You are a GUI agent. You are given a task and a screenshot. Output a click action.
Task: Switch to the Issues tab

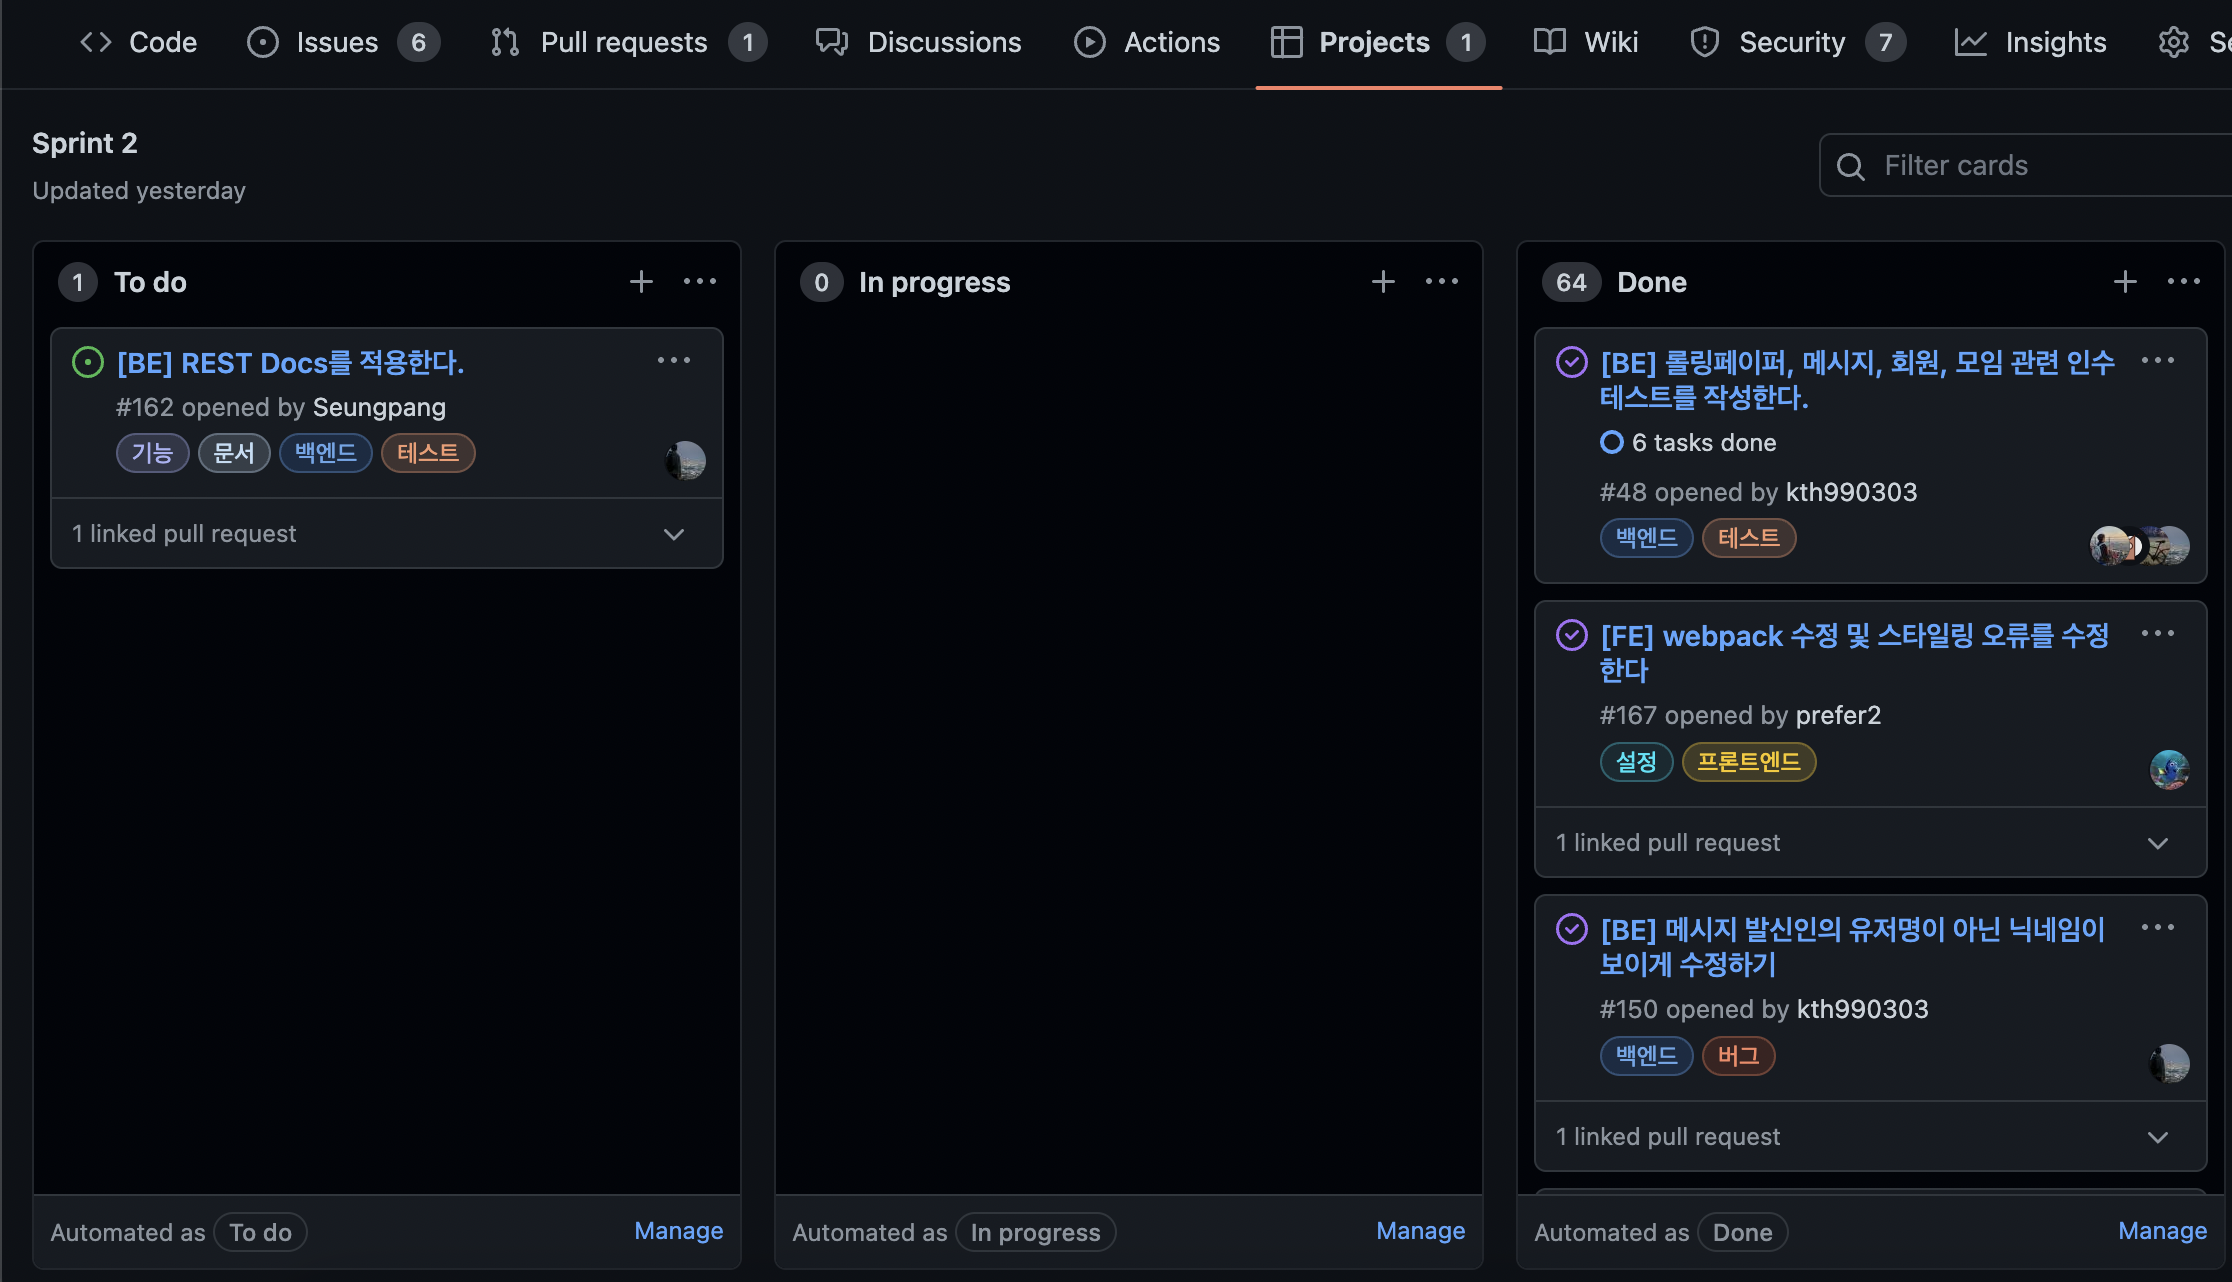tap(337, 42)
